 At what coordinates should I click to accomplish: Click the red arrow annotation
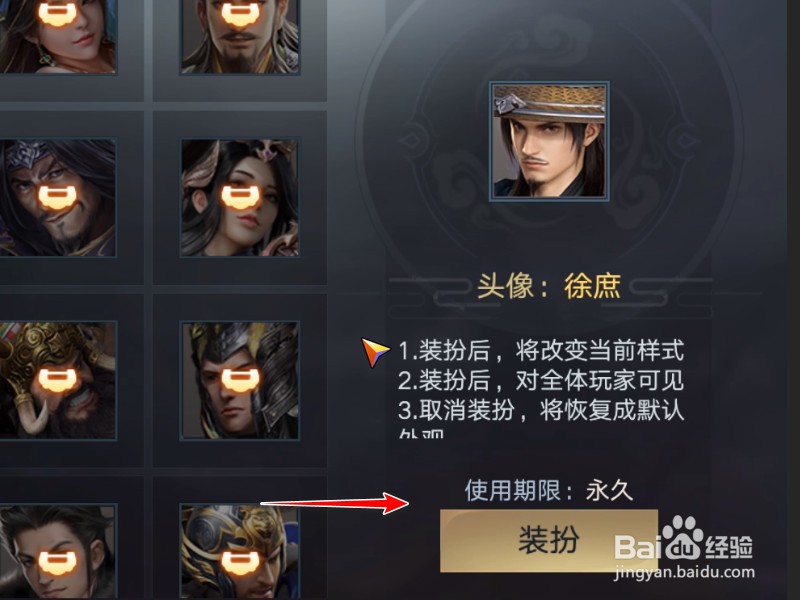(x=335, y=504)
